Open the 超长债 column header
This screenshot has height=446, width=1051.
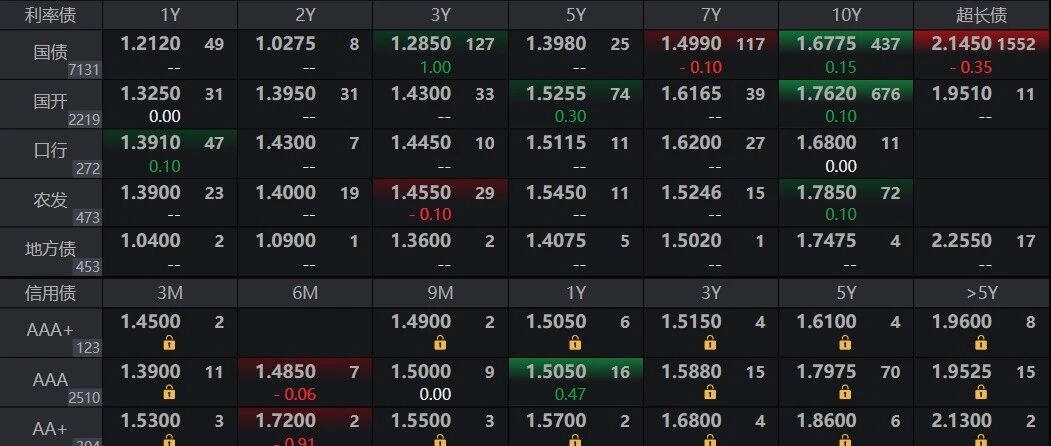982,15
